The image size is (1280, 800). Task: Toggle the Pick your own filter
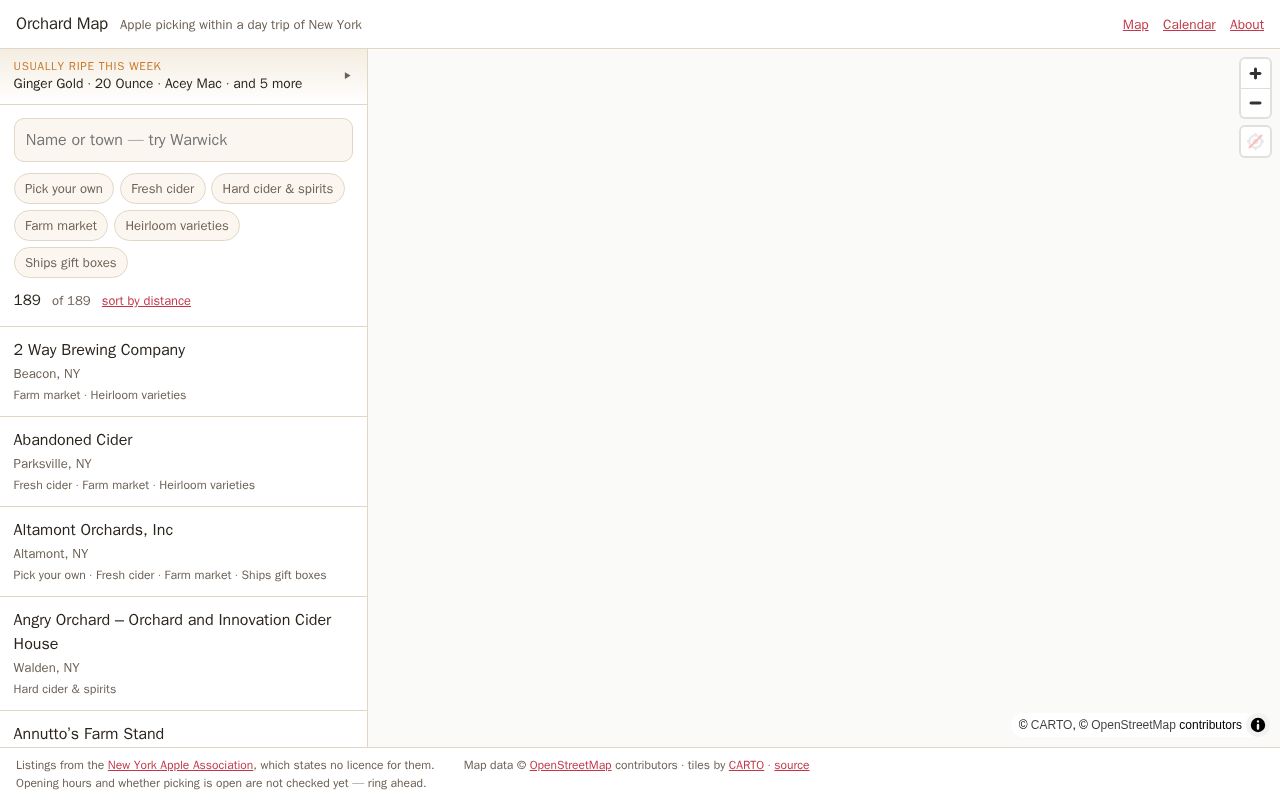(64, 189)
